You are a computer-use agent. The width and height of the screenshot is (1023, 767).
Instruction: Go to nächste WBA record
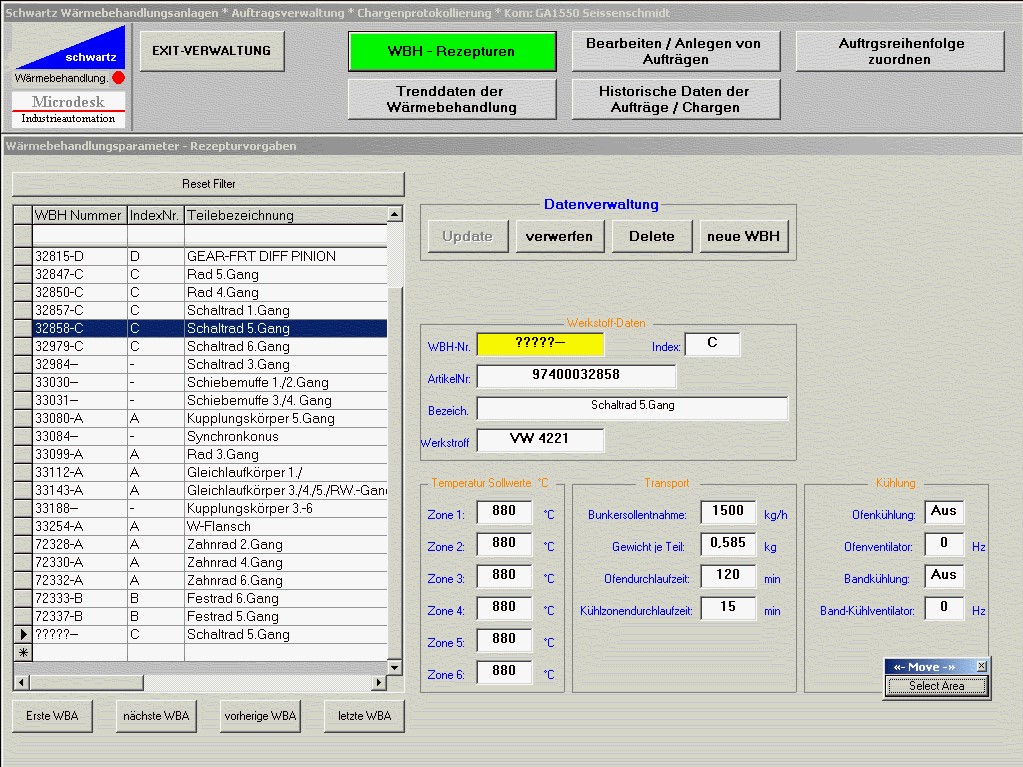(156, 716)
